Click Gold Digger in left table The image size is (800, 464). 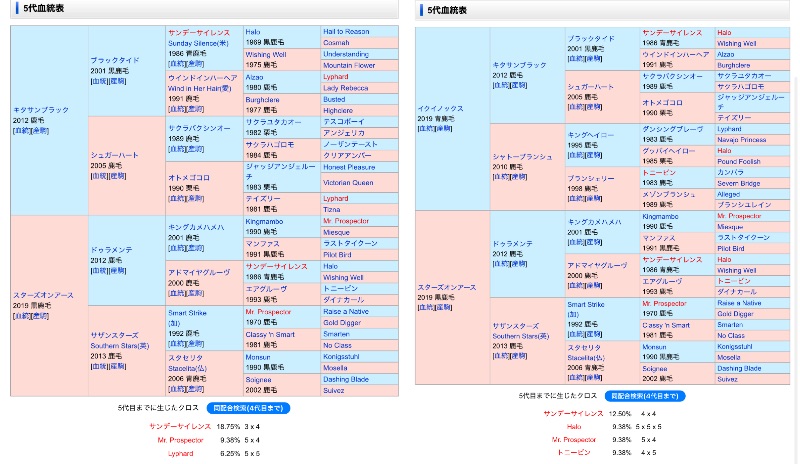(x=341, y=323)
